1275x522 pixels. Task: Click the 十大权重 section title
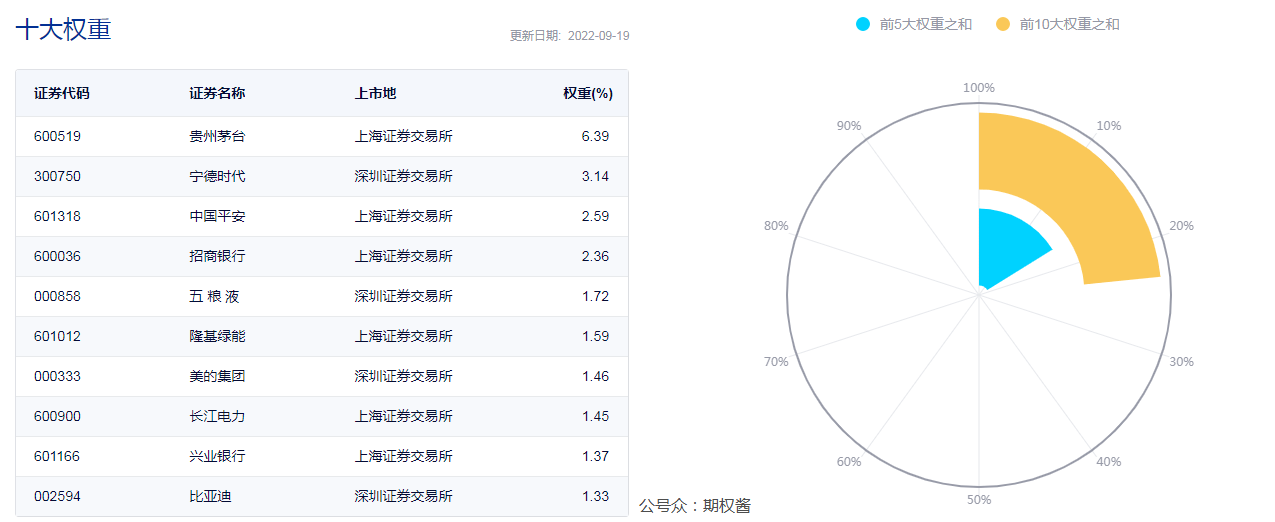(63, 29)
